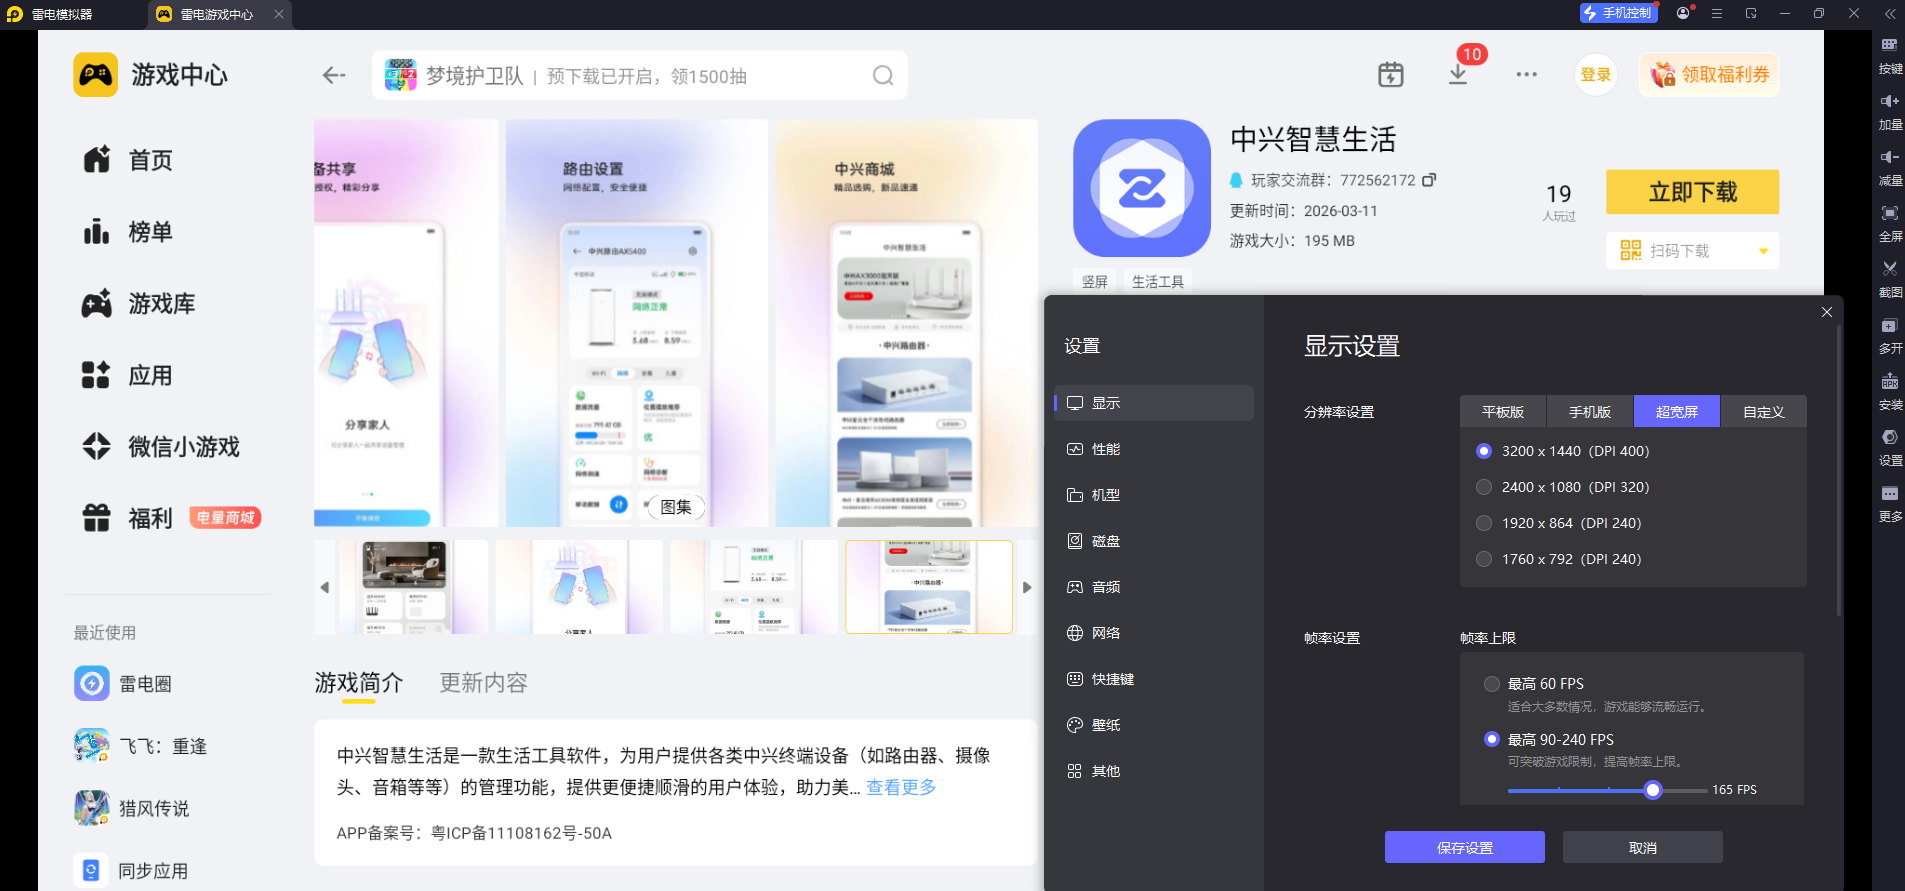Viewport: 1905px width, 891px height.
Task: Open 福利 benefits in left navigation
Action: pos(128,518)
